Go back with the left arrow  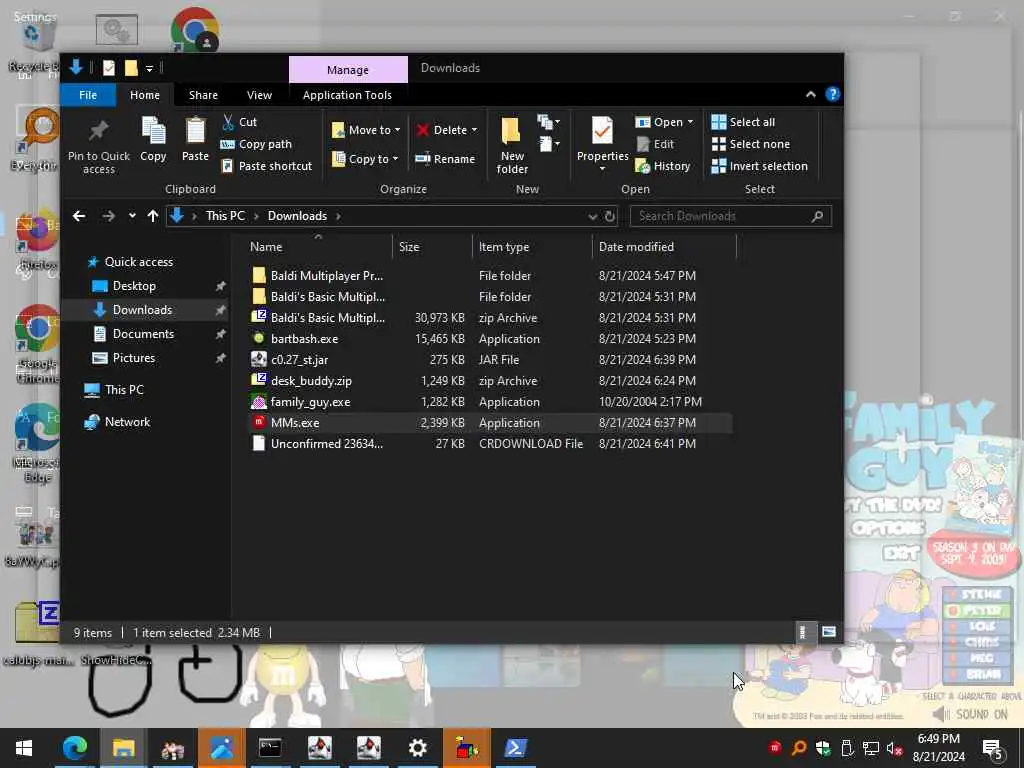pyautogui.click(x=79, y=216)
